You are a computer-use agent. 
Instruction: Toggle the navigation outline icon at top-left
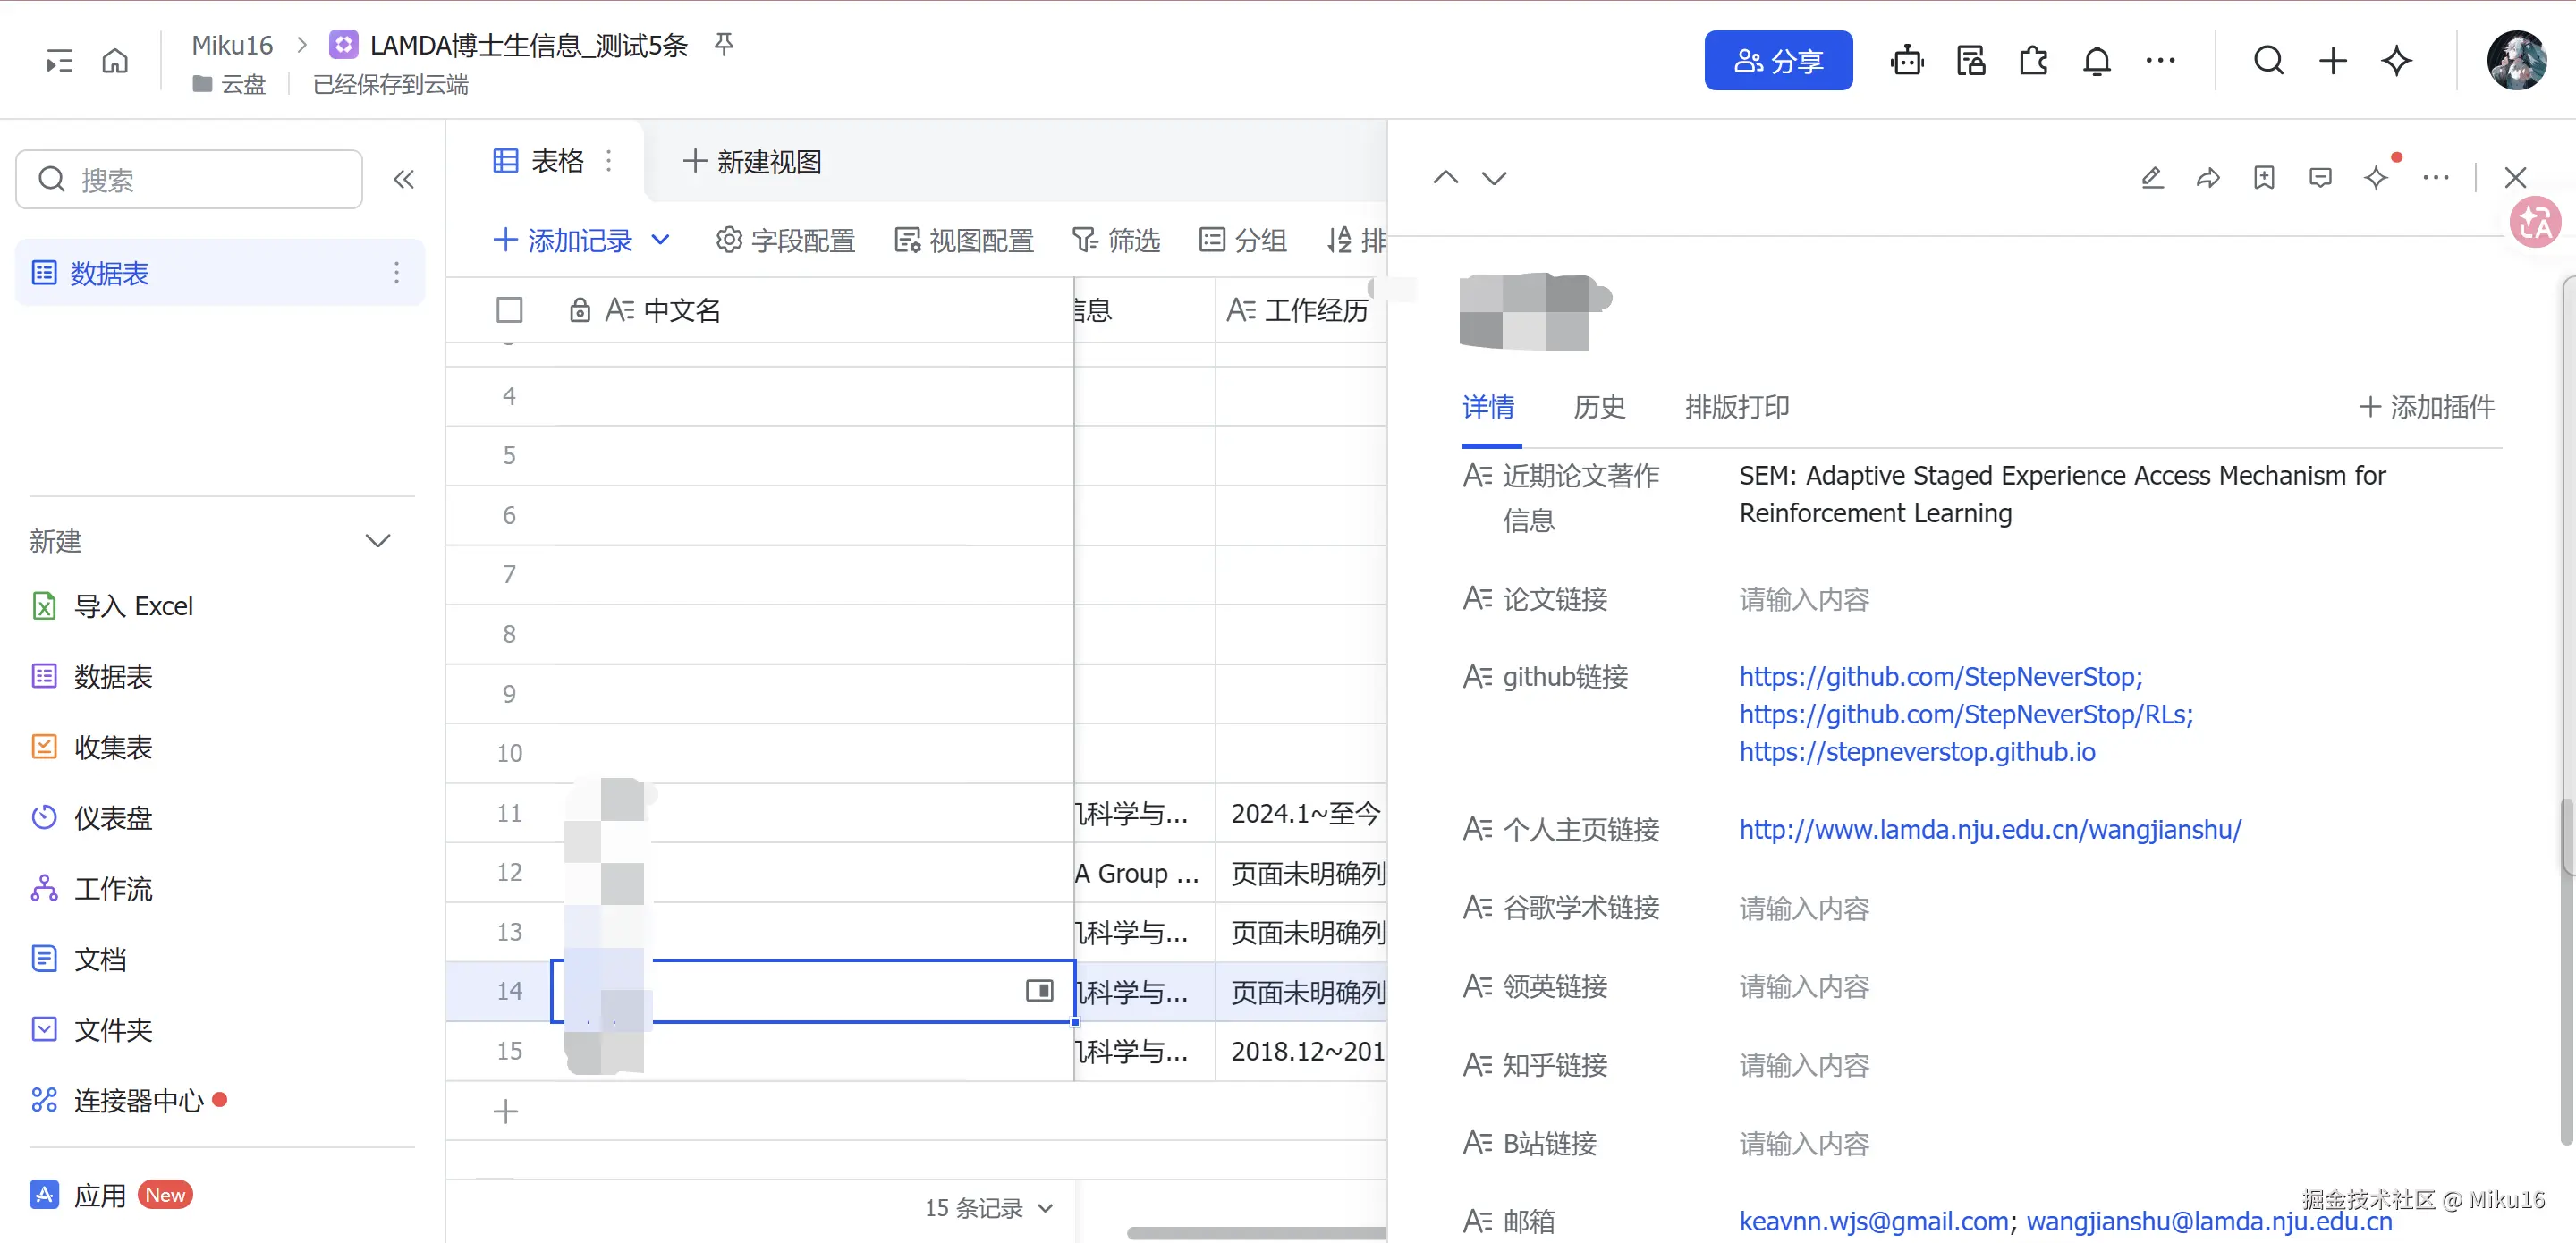click(x=59, y=61)
